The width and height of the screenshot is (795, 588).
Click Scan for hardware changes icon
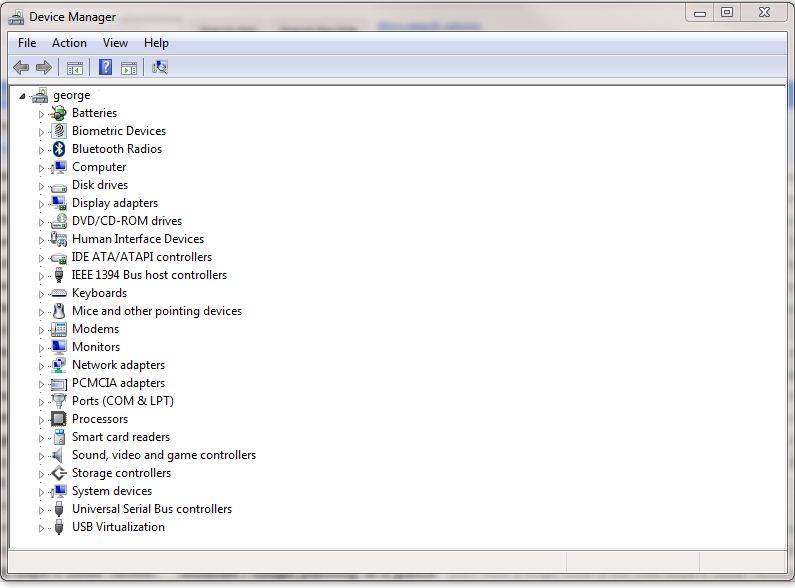click(160, 67)
